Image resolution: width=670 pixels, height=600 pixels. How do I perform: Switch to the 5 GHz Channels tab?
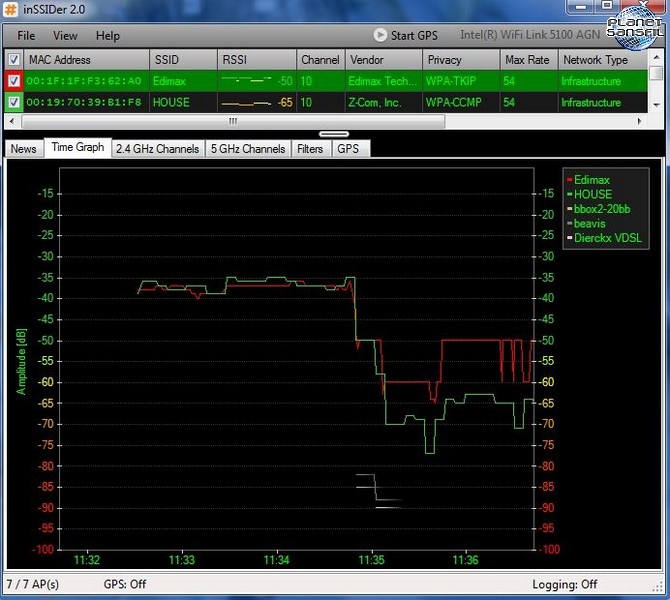pos(248,149)
